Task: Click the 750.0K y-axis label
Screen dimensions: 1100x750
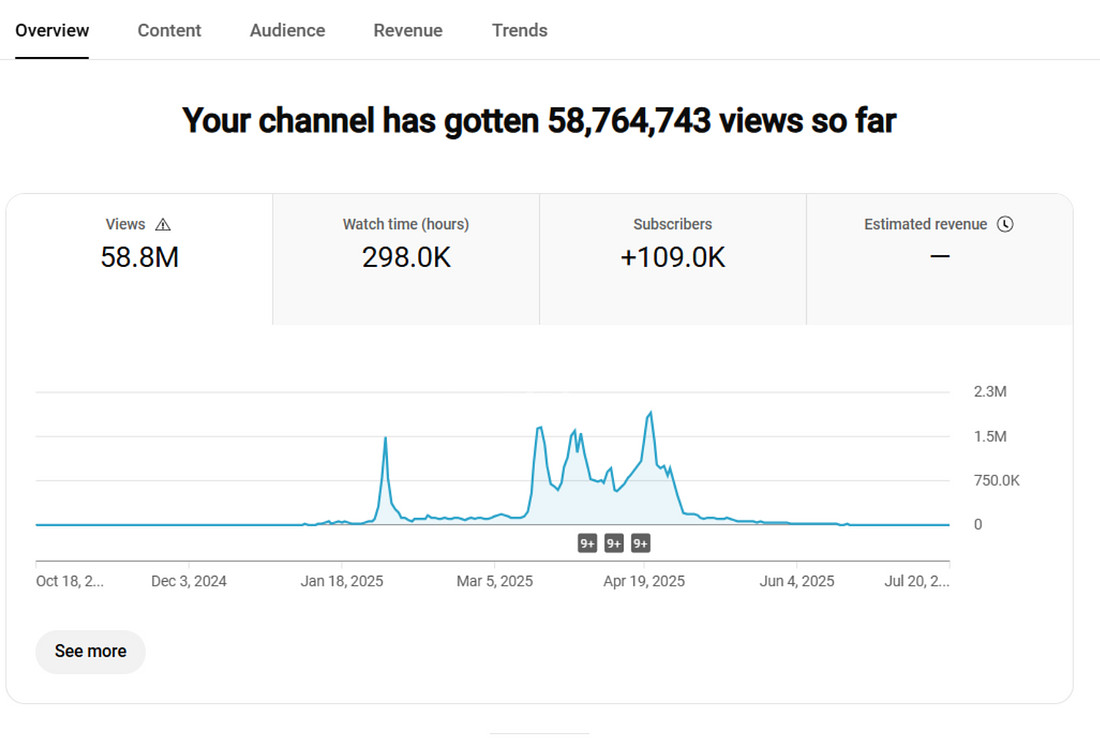Action: [996, 481]
